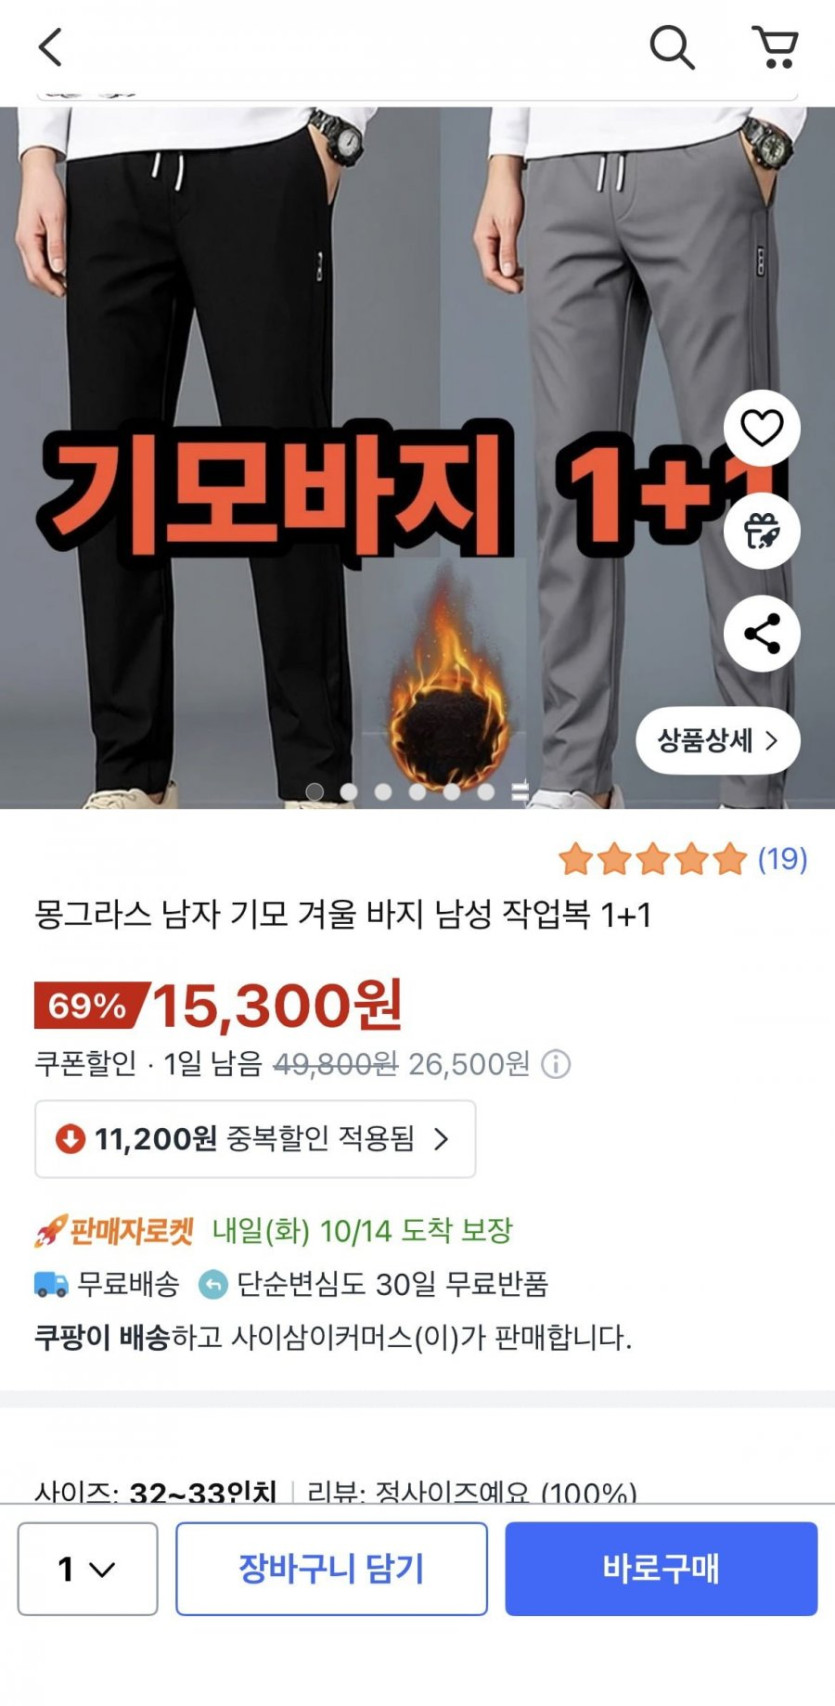
Task: Add product to wishlist with heart icon
Action: (x=762, y=428)
